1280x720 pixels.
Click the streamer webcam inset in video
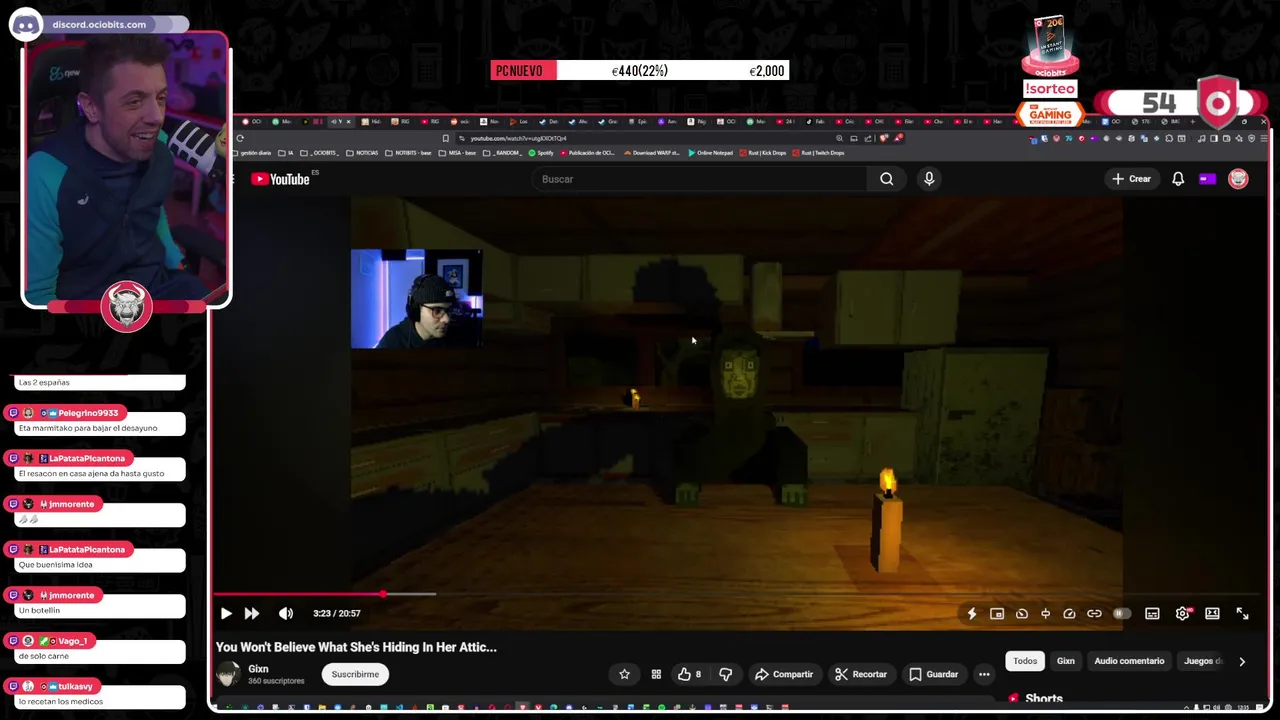[416, 299]
